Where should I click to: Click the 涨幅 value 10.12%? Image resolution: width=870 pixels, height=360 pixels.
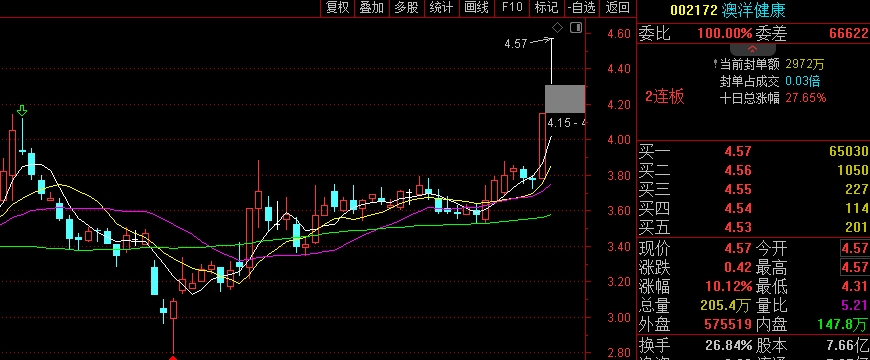[x=729, y=286]
